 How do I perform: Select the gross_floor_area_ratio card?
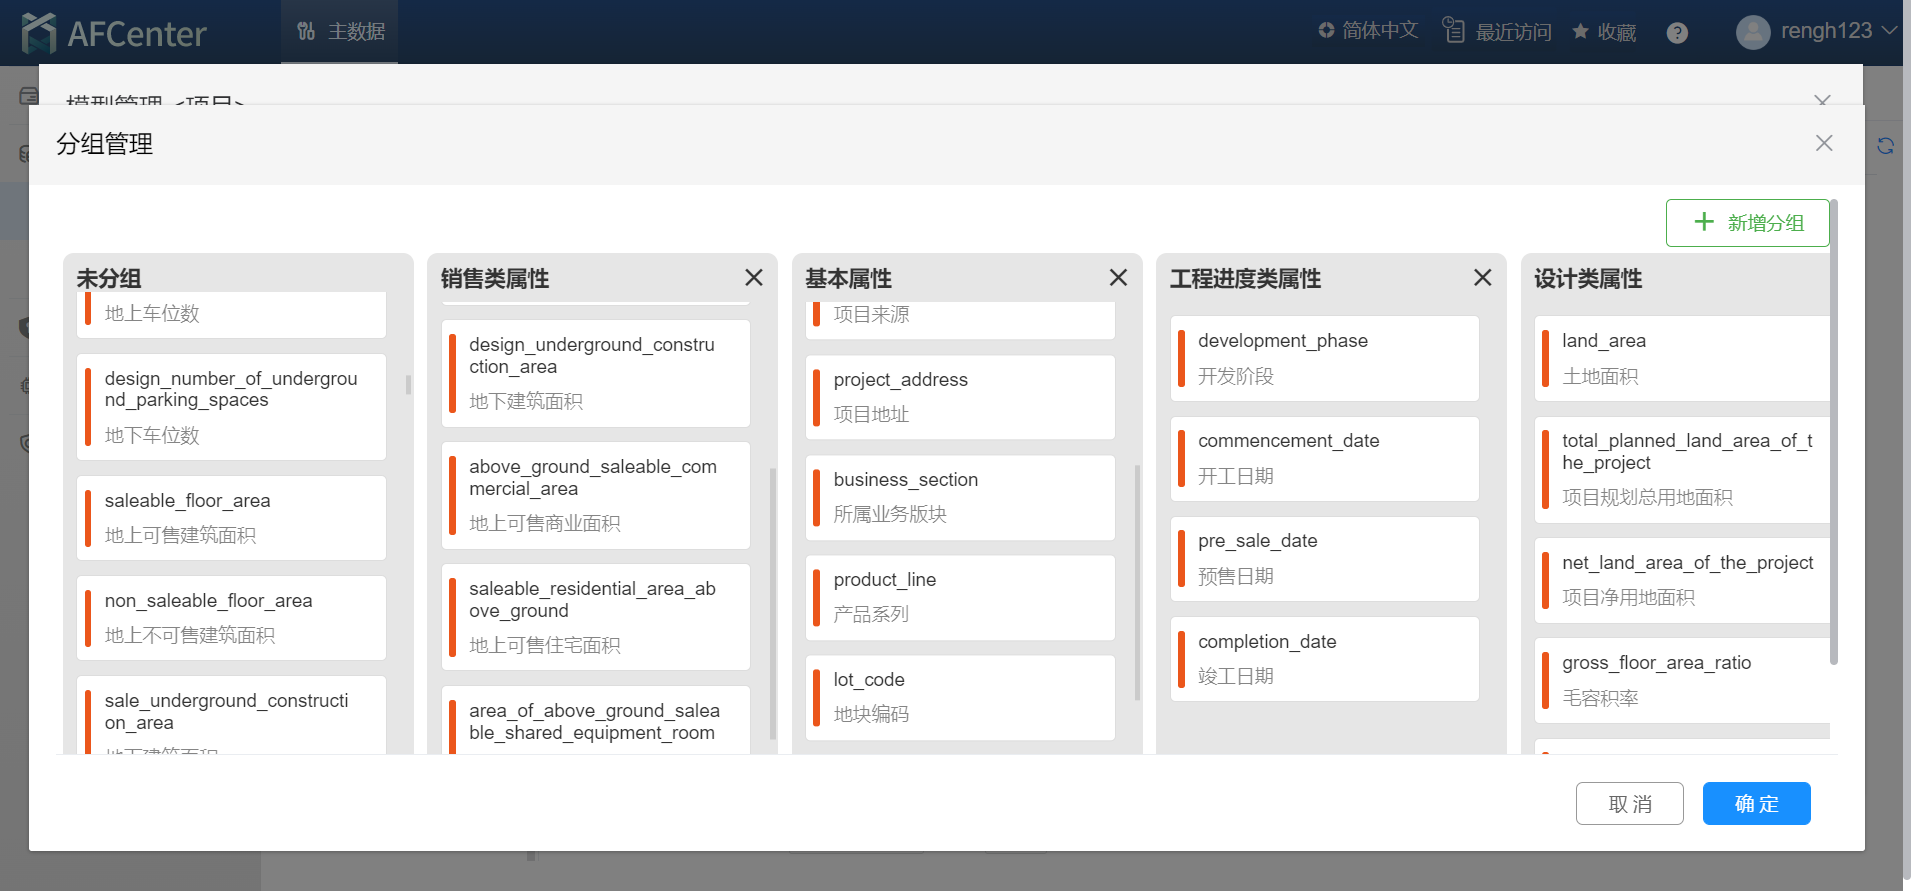[x=1682, y=680]
